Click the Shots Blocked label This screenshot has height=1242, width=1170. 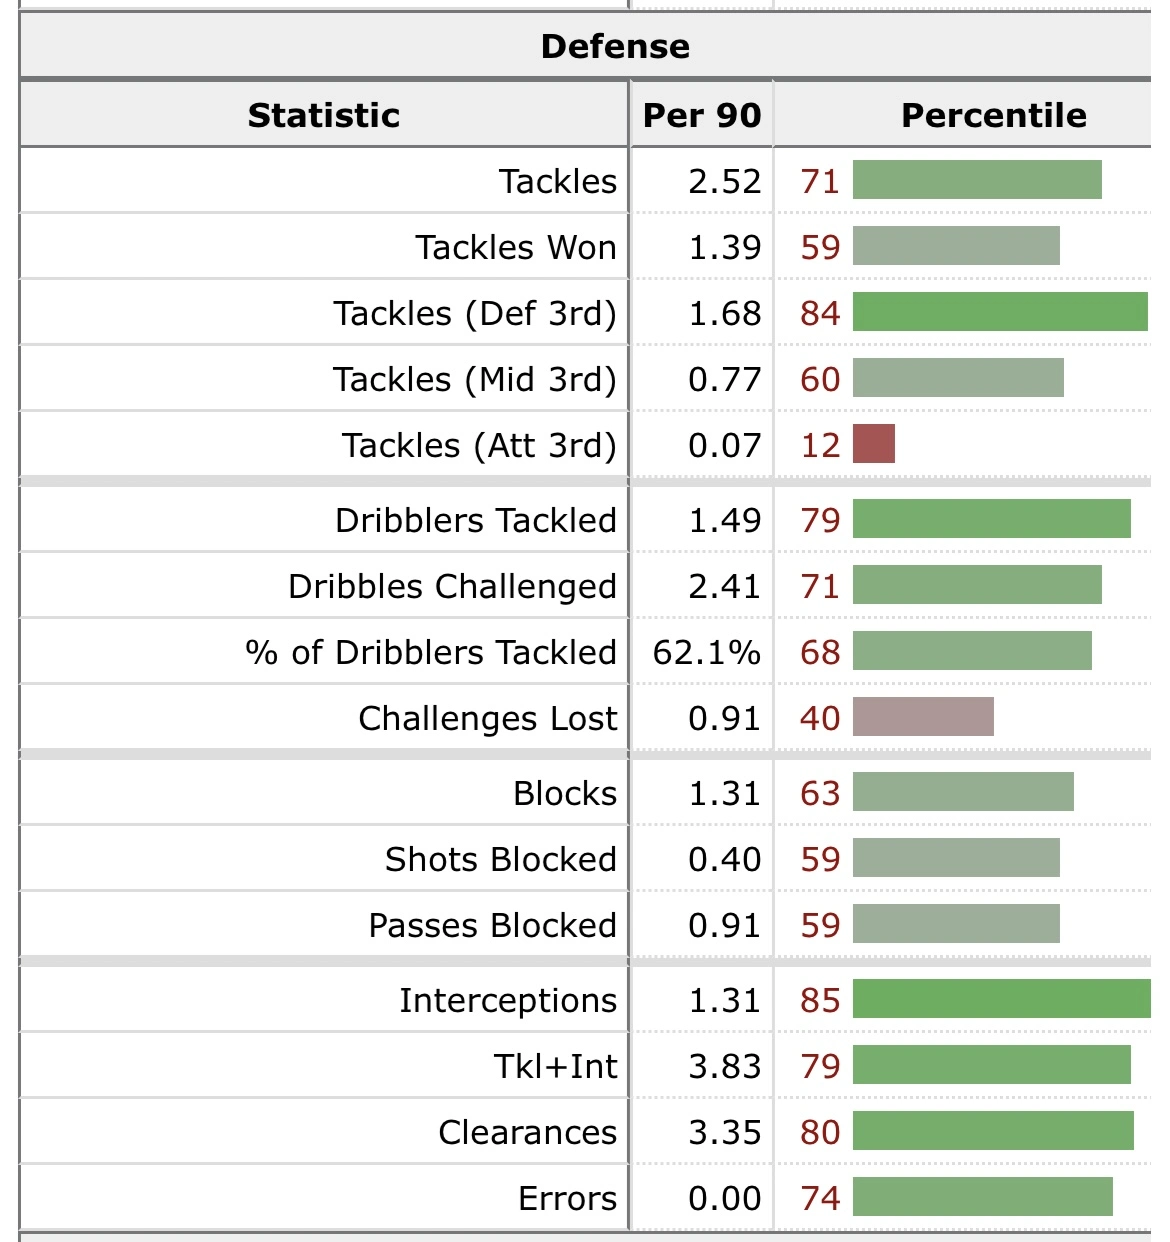coord(501,859)
